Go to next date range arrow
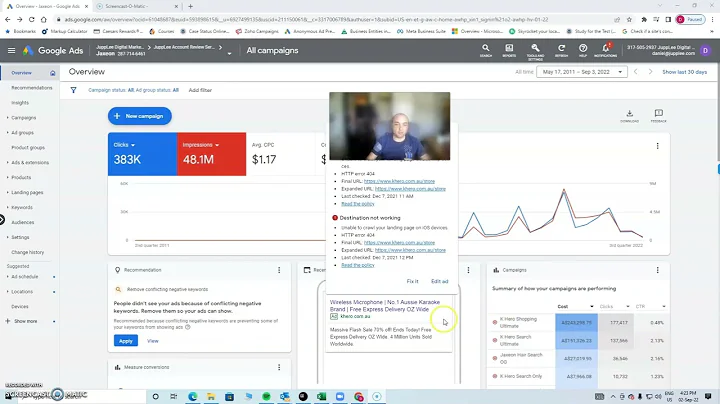This screenshot has height=404, width=720. coord(650,72)
